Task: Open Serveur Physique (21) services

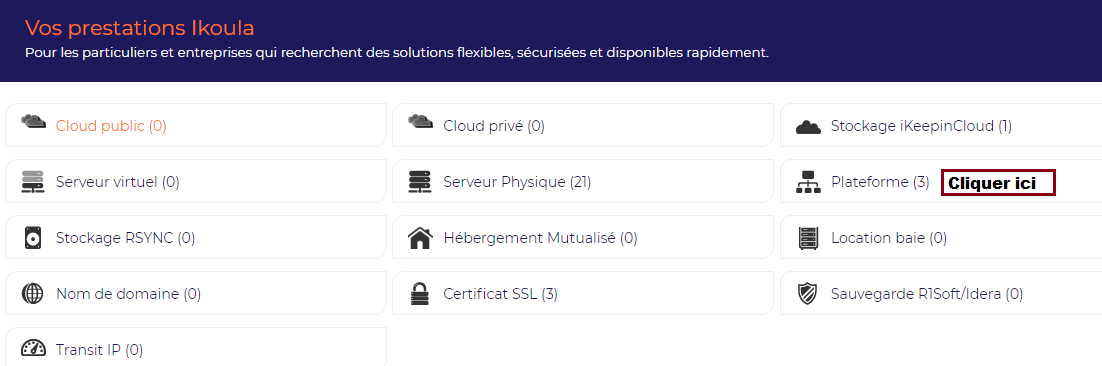Action: click(517, 182)
